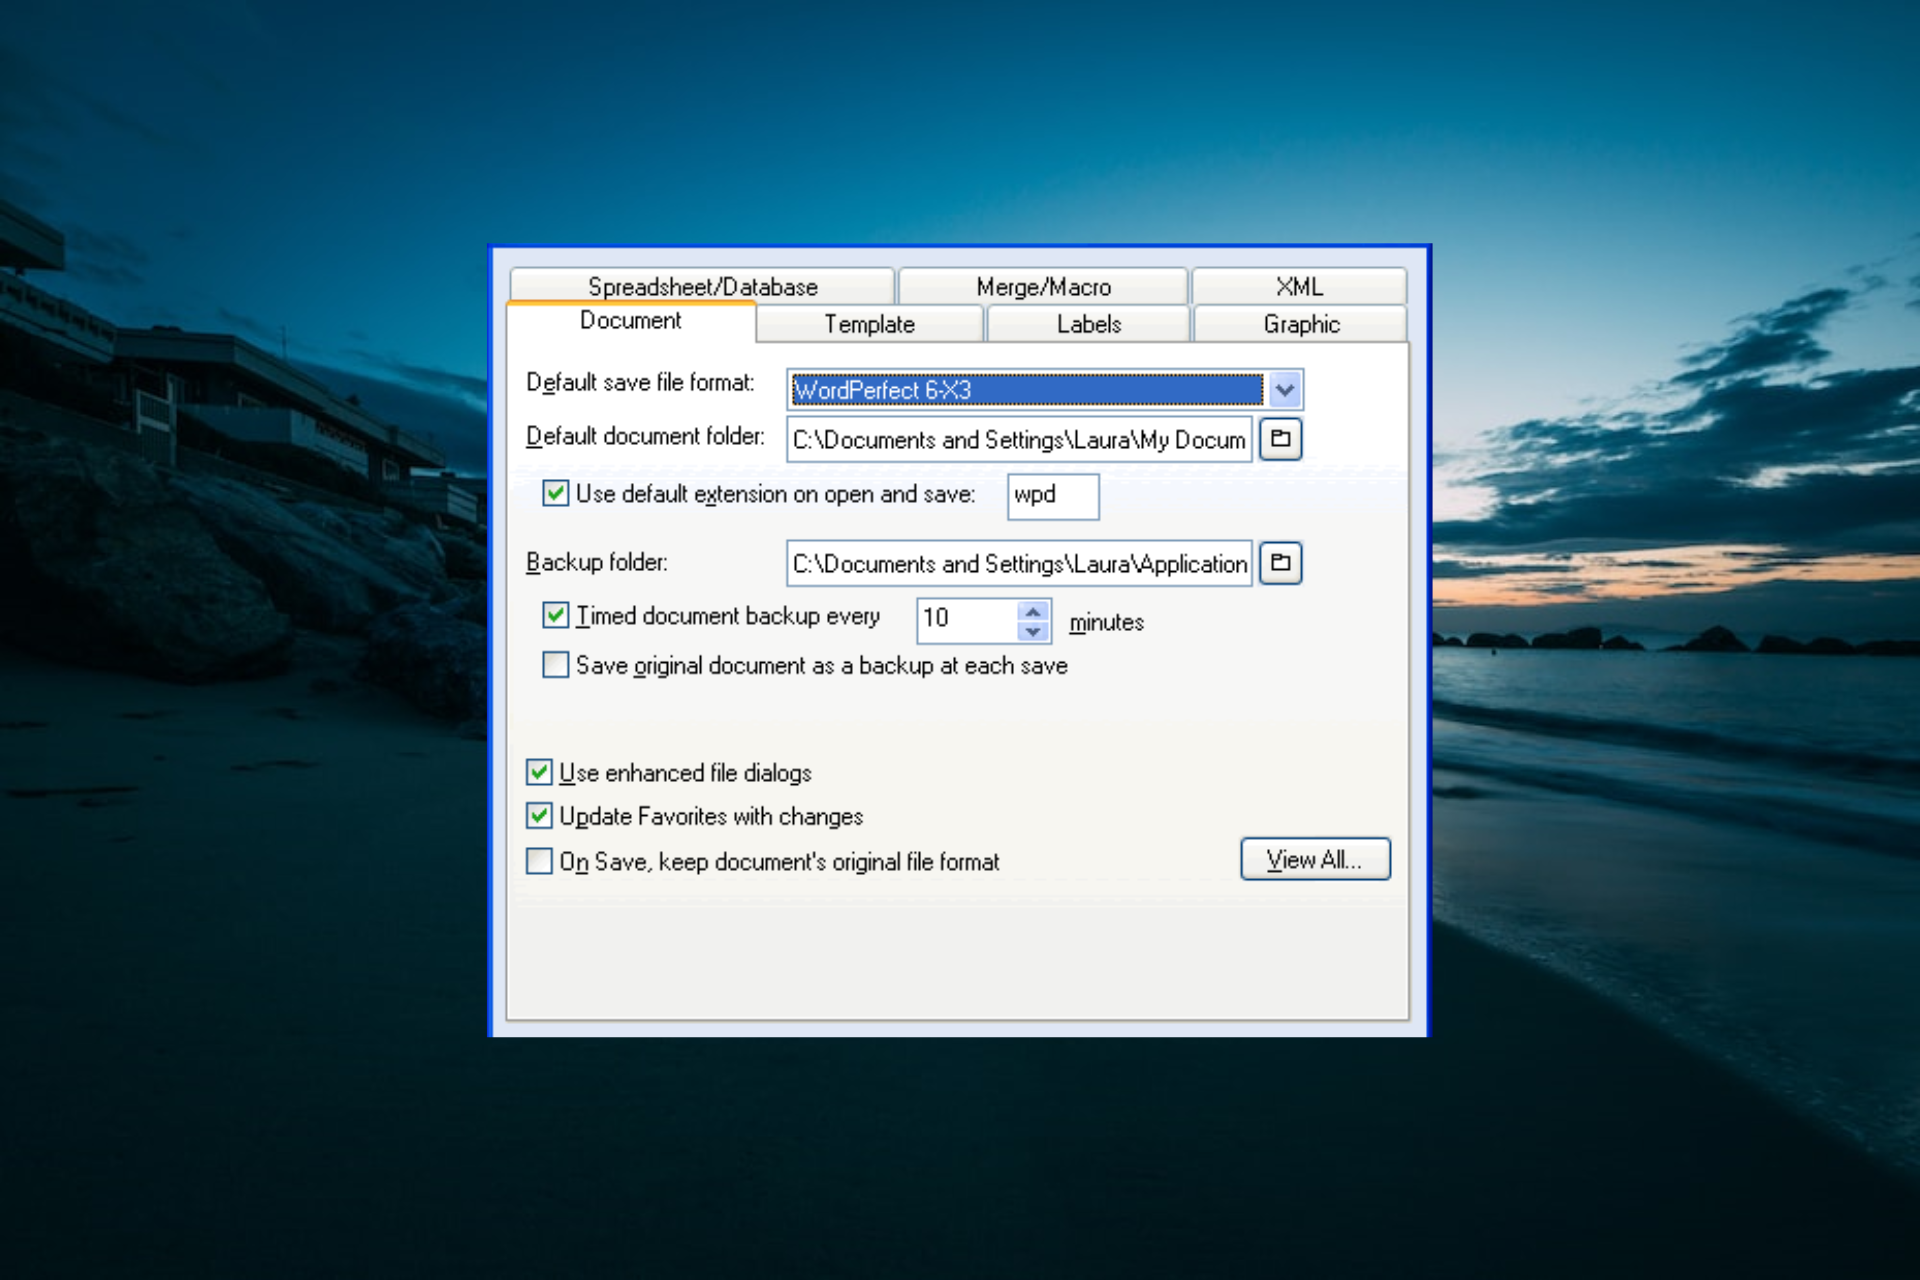Toggle Update Favorites with changes
Viewport: 1920px width, 1280px height.
[x=539, y=816]
